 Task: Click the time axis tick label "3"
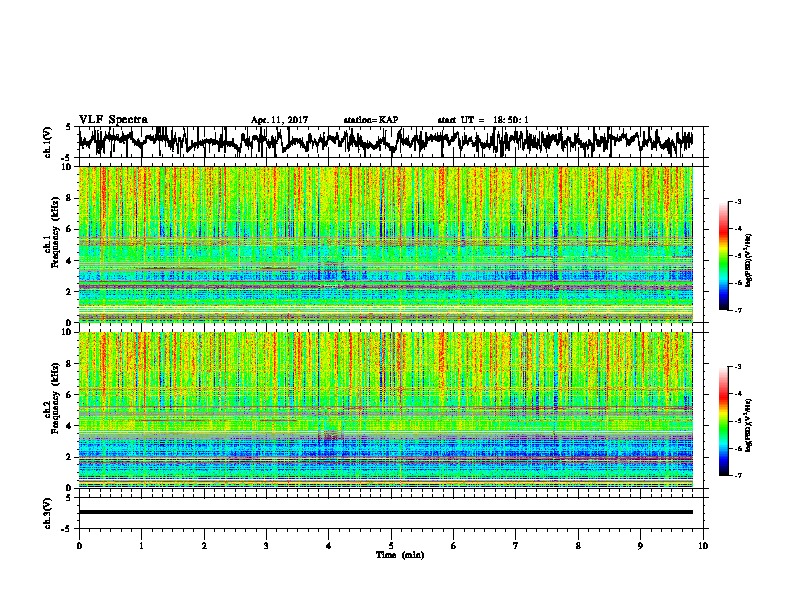click(266, 546)
